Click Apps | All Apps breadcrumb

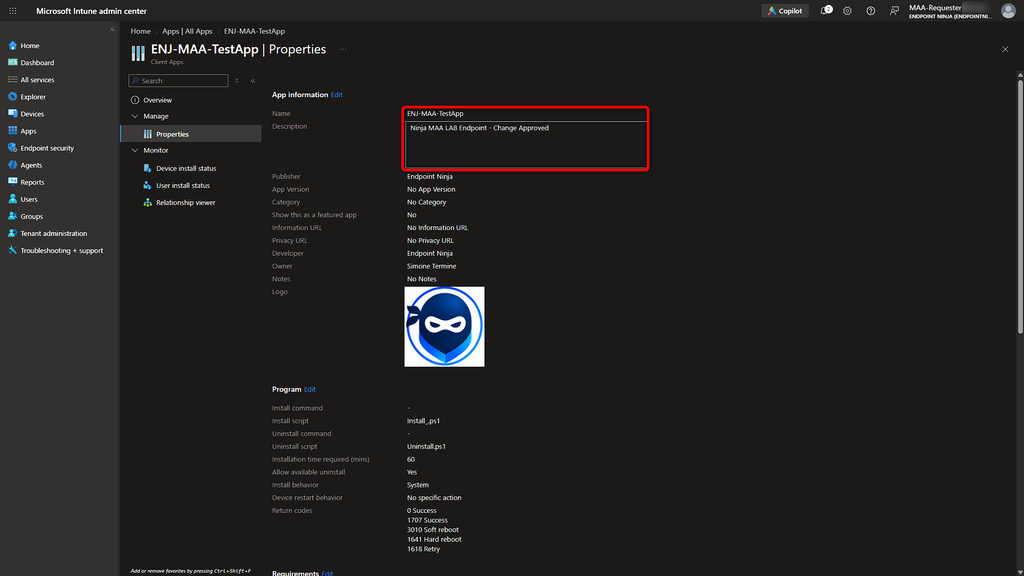pos(187,31)
